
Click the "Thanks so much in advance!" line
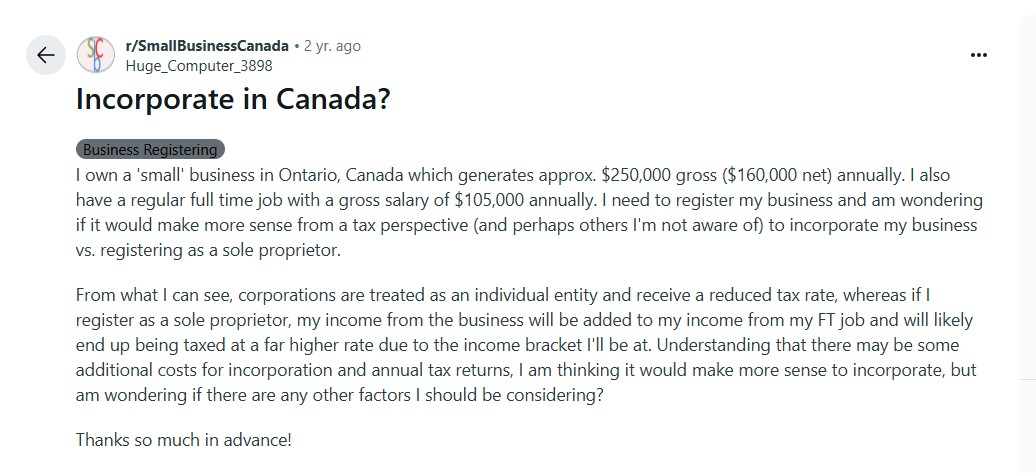(183, 439)
